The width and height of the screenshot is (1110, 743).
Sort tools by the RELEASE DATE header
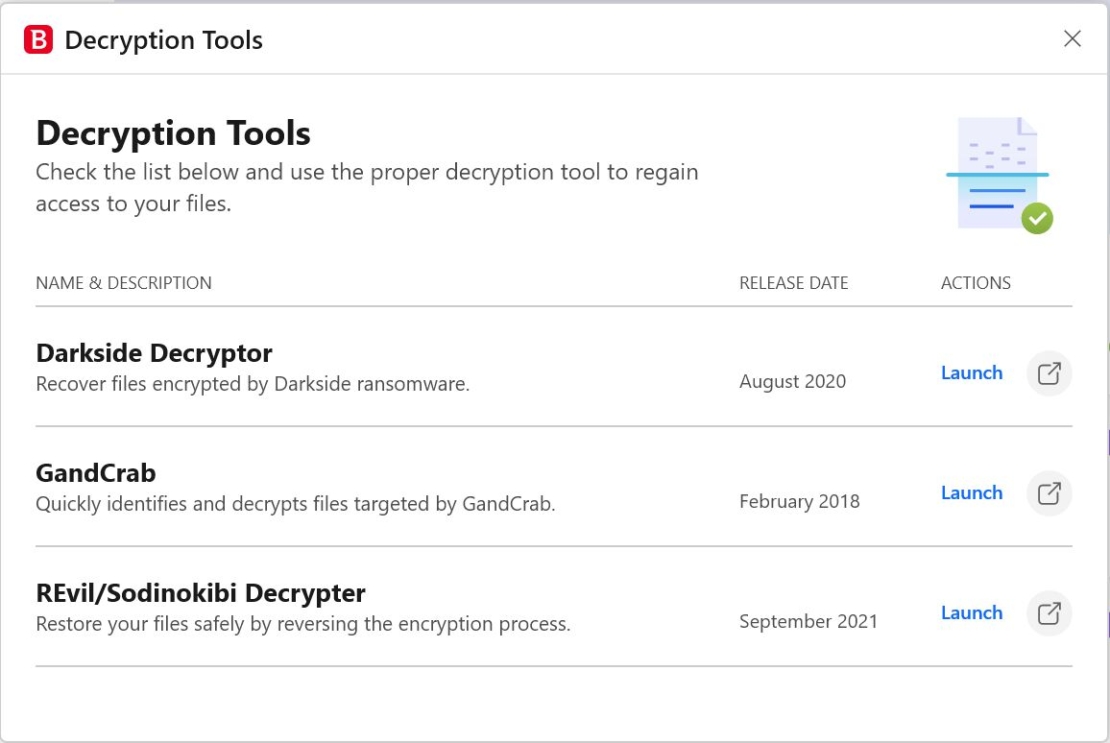[794, 283]
